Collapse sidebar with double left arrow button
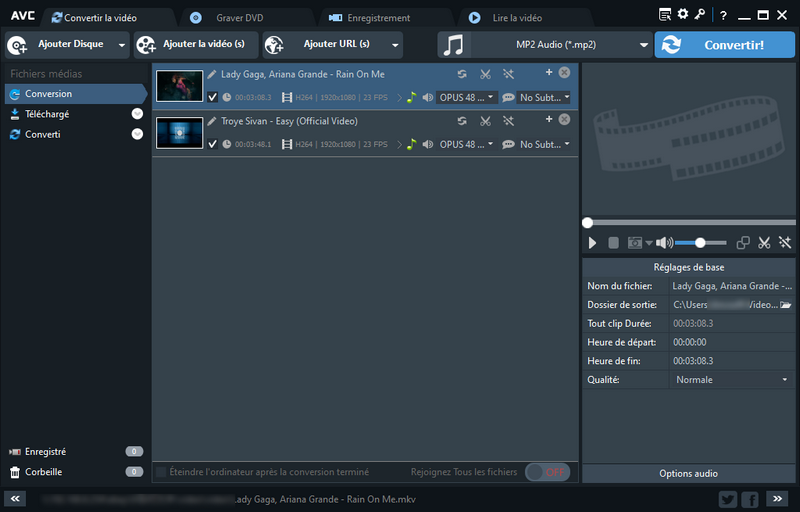800x512 pixels. [15, 499]
